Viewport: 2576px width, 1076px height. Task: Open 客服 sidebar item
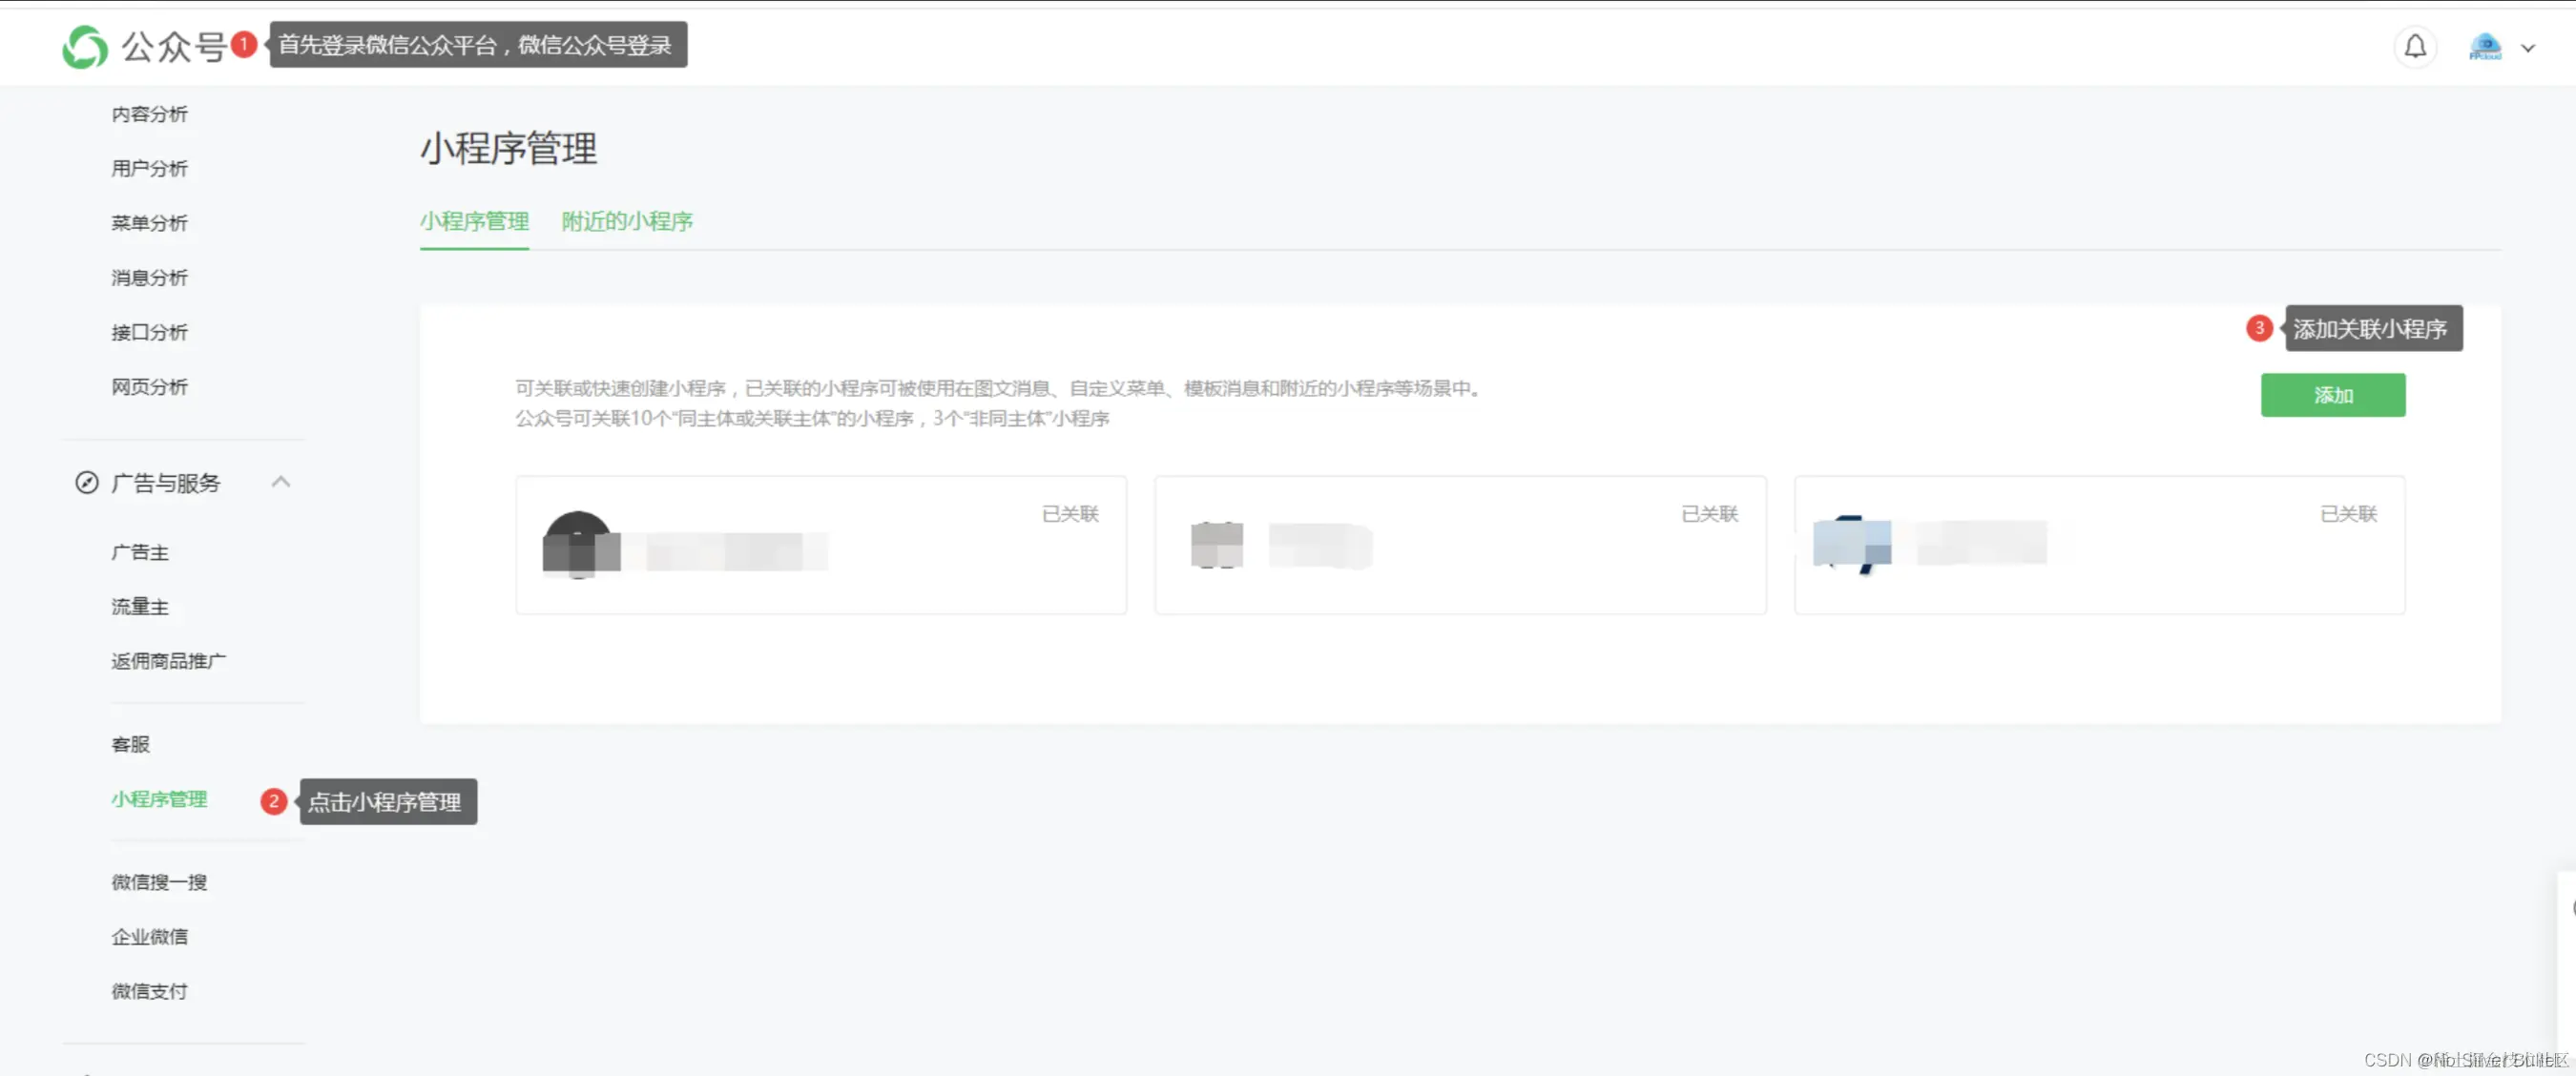coord(131,744)
